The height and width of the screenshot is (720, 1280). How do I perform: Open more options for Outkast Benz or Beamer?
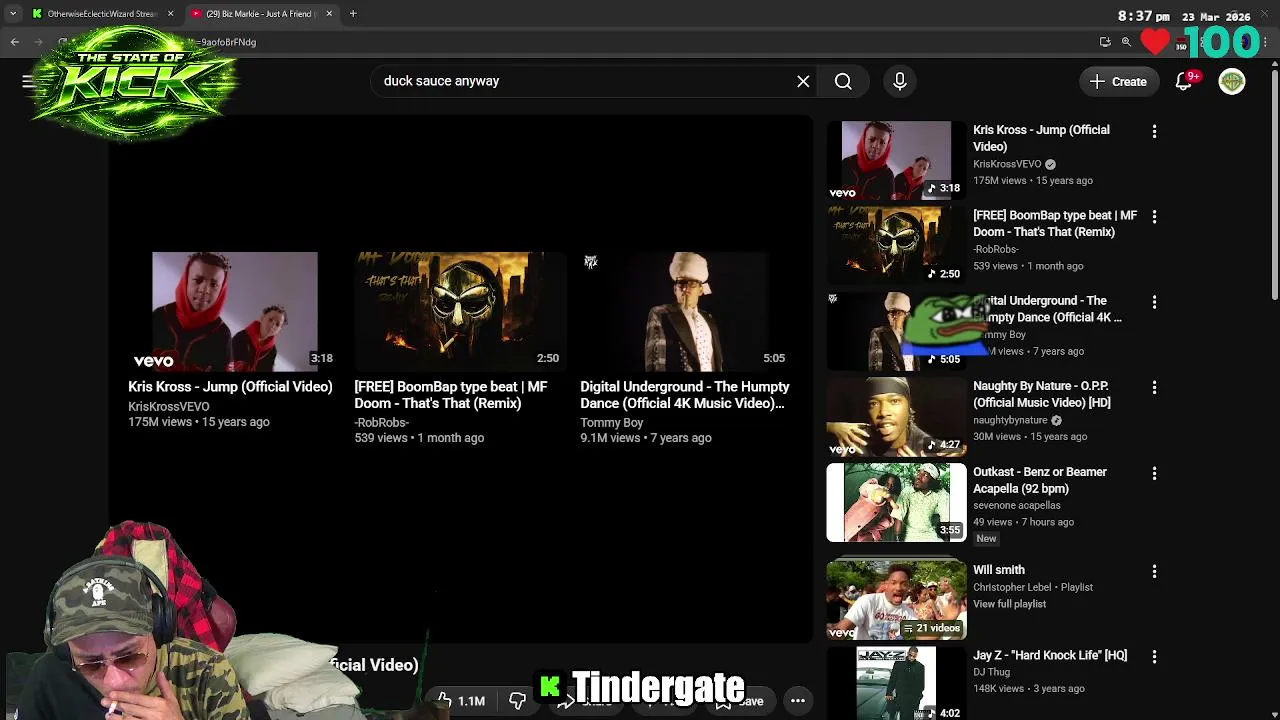(1154, 473)
